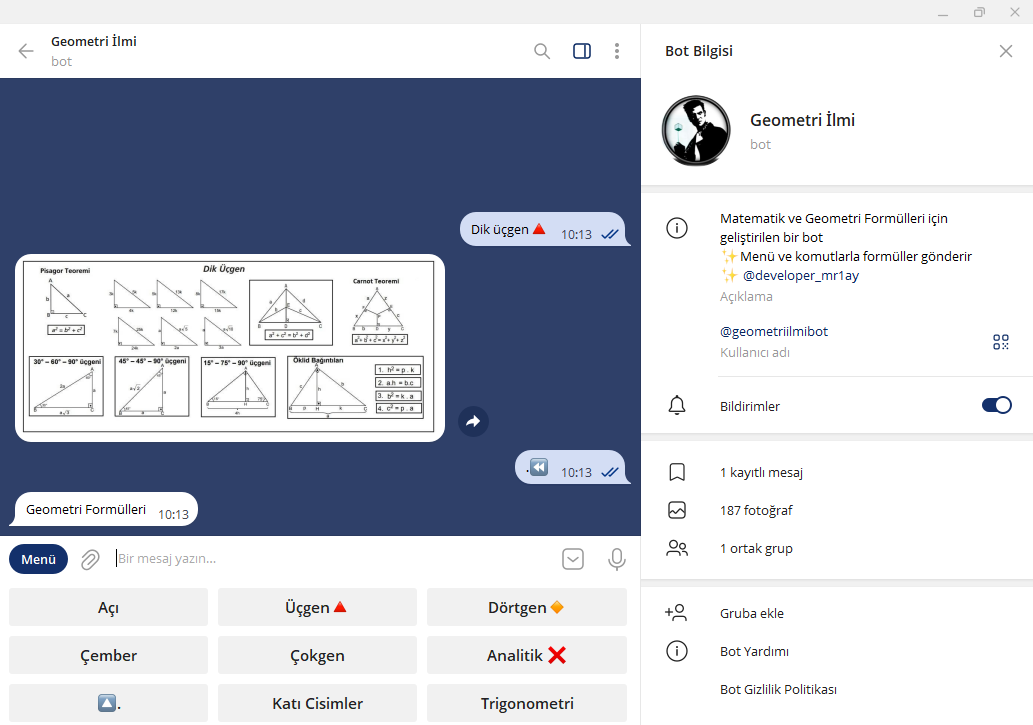
Task: Open the Geometri İlmi chat header title
Action: click(94, 41)
